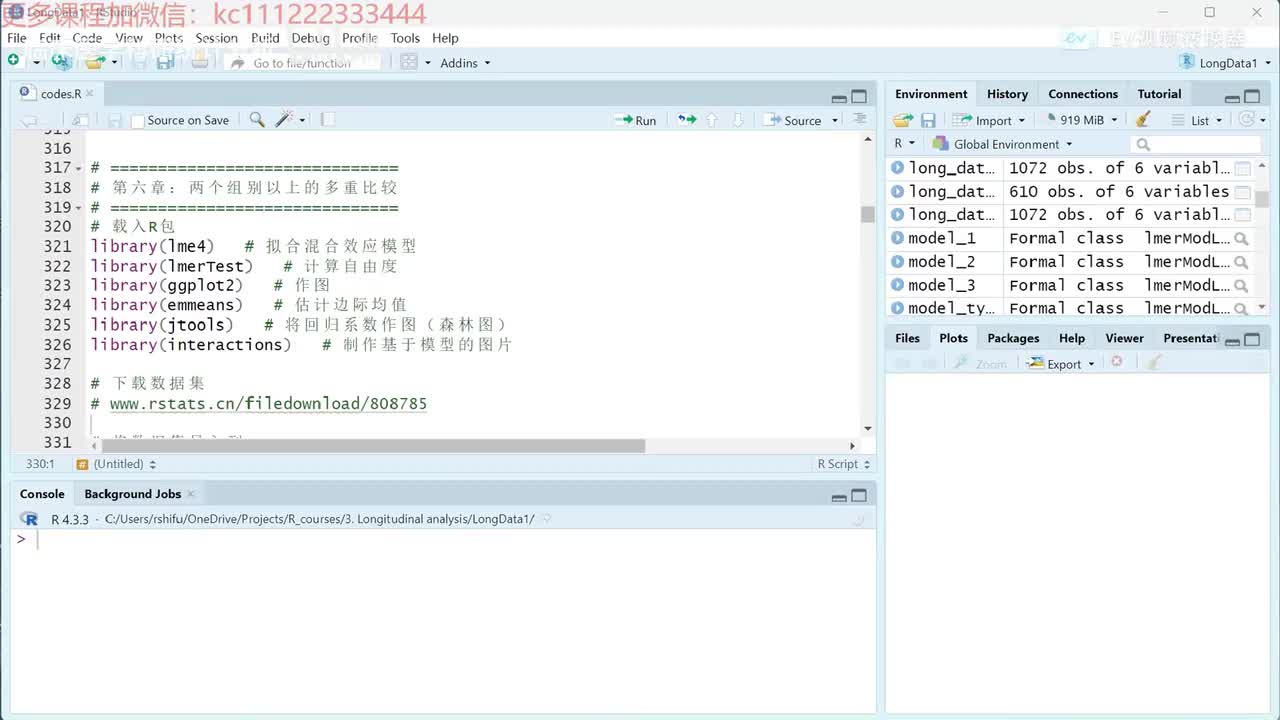The image size is (1280, 720).
Task: Open the Export dropdown in Plots pane
Action: click(x=1061, y=364)
